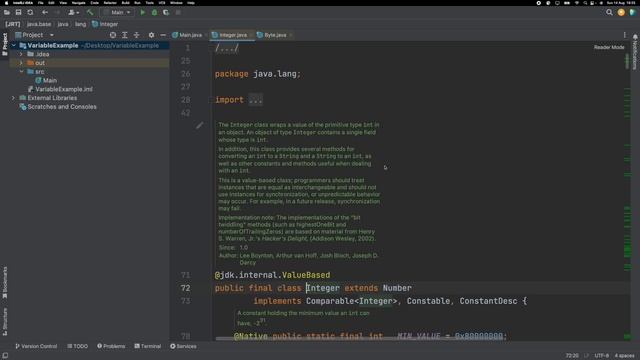This screenshot has height=360, width=640.
Task: Expand the out folder
Action: coord(21,63)
